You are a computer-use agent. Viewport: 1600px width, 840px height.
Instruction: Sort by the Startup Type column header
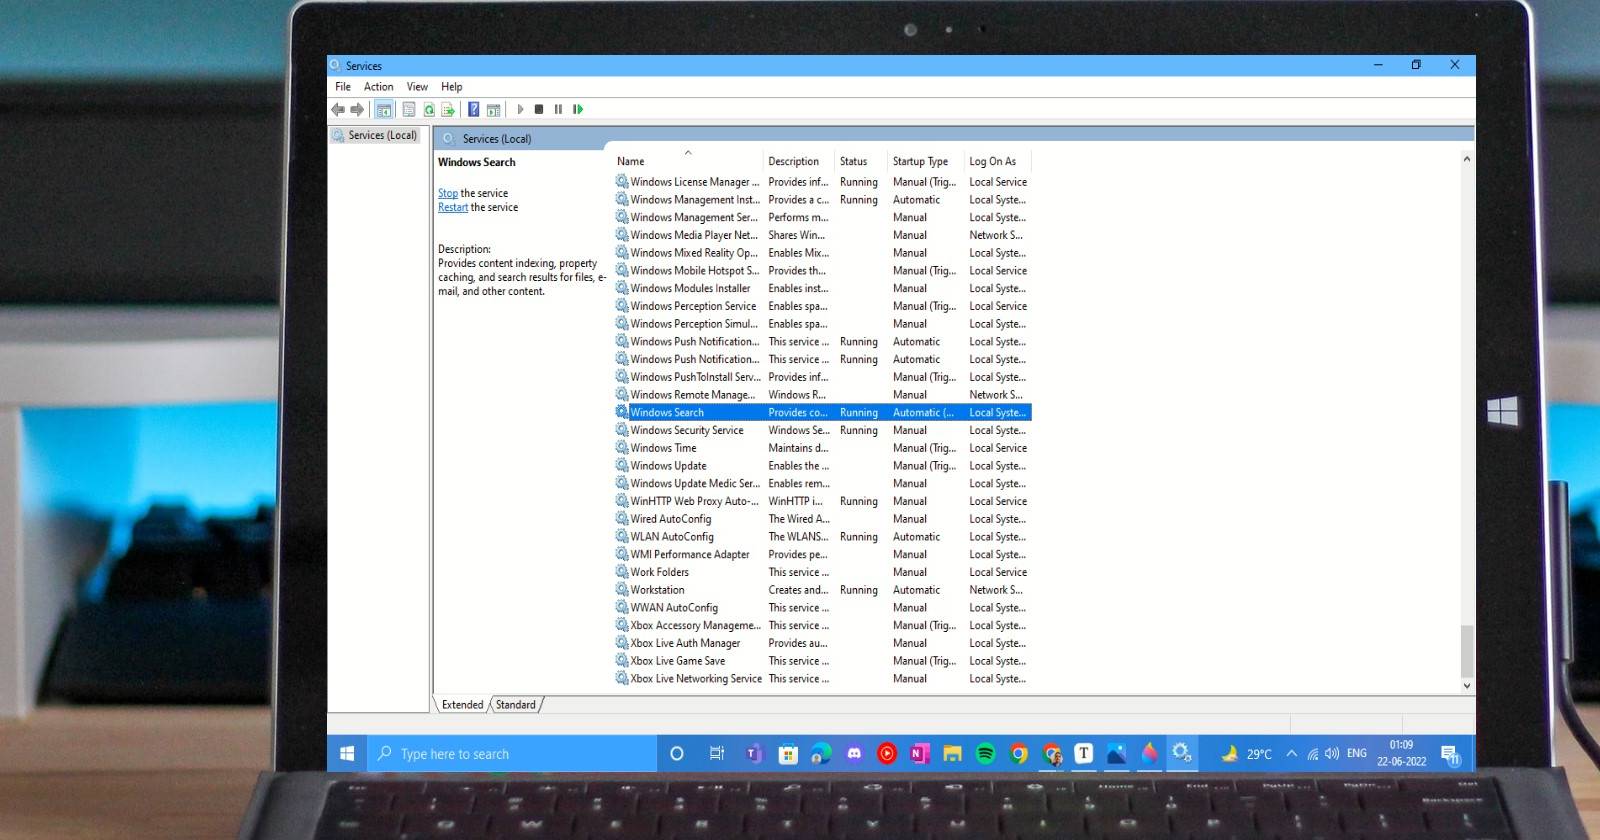[x=920, y=161]
